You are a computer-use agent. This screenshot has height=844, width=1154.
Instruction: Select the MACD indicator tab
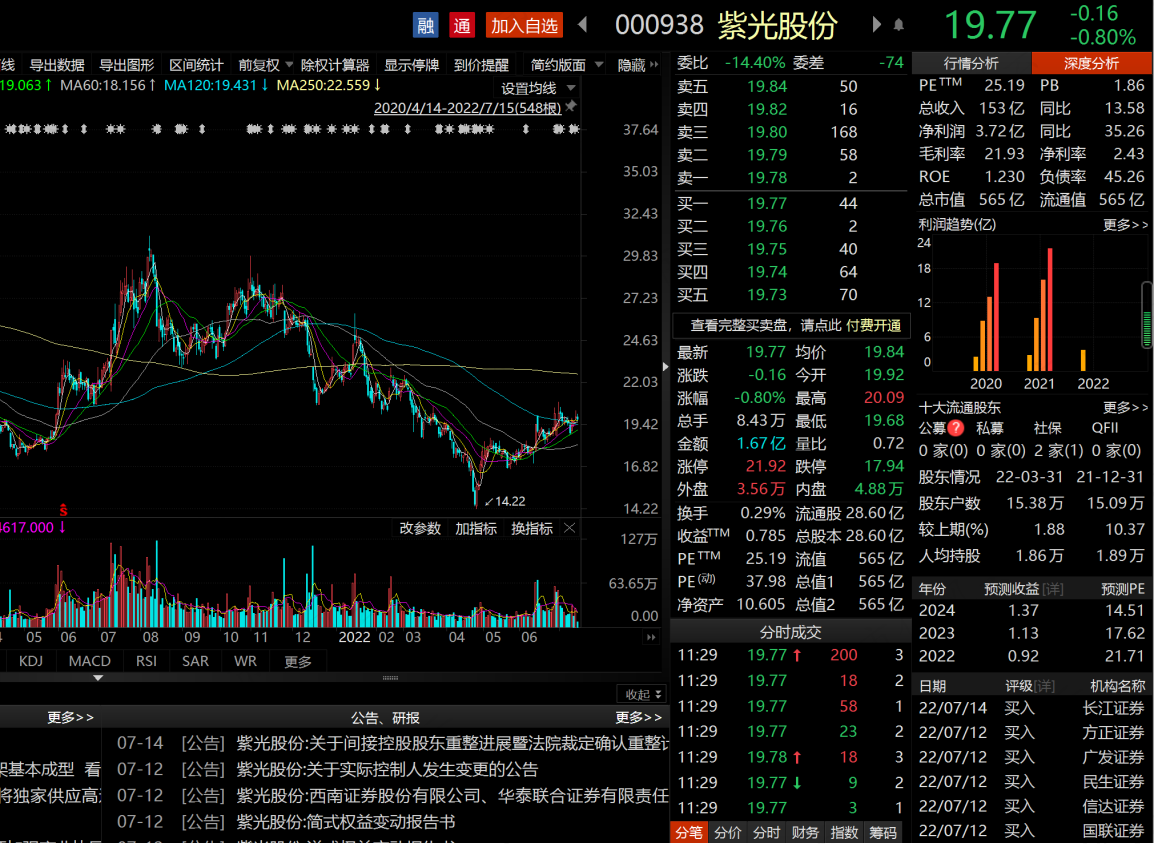pyautogui.click(x=90, y=661)
